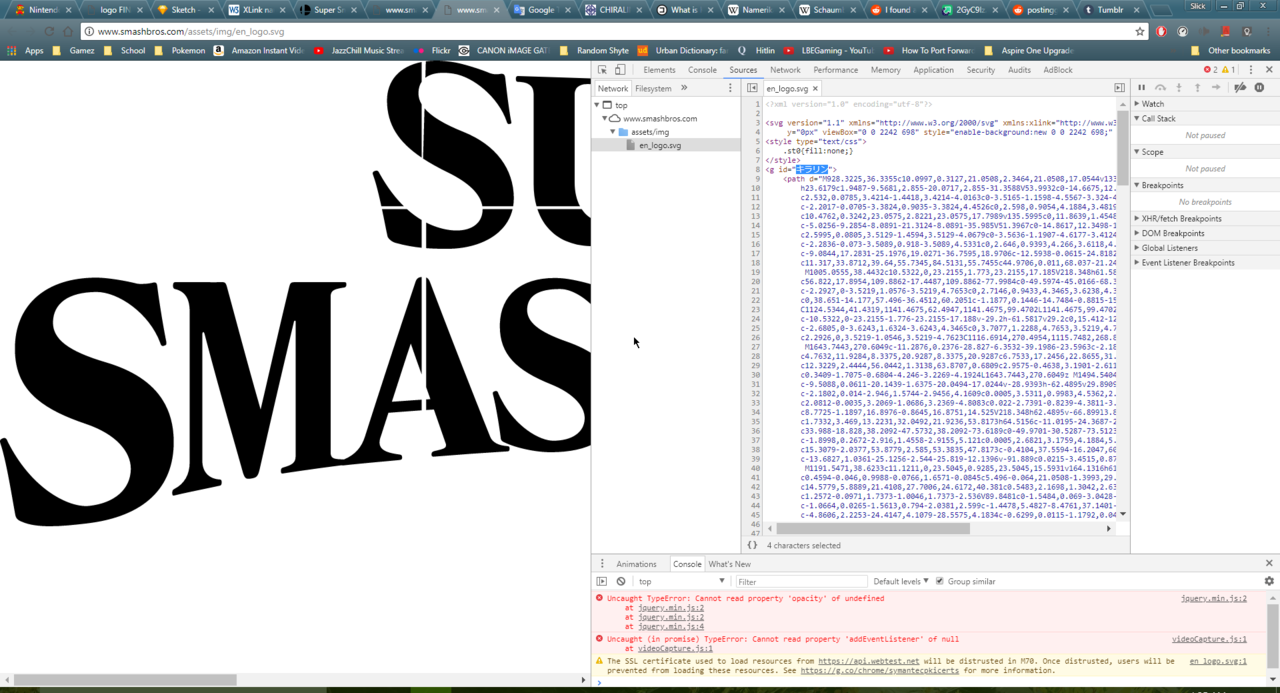1280x693 pixels.
Task: Toggle the Group similar checkbox
Action: pos(940,581)
